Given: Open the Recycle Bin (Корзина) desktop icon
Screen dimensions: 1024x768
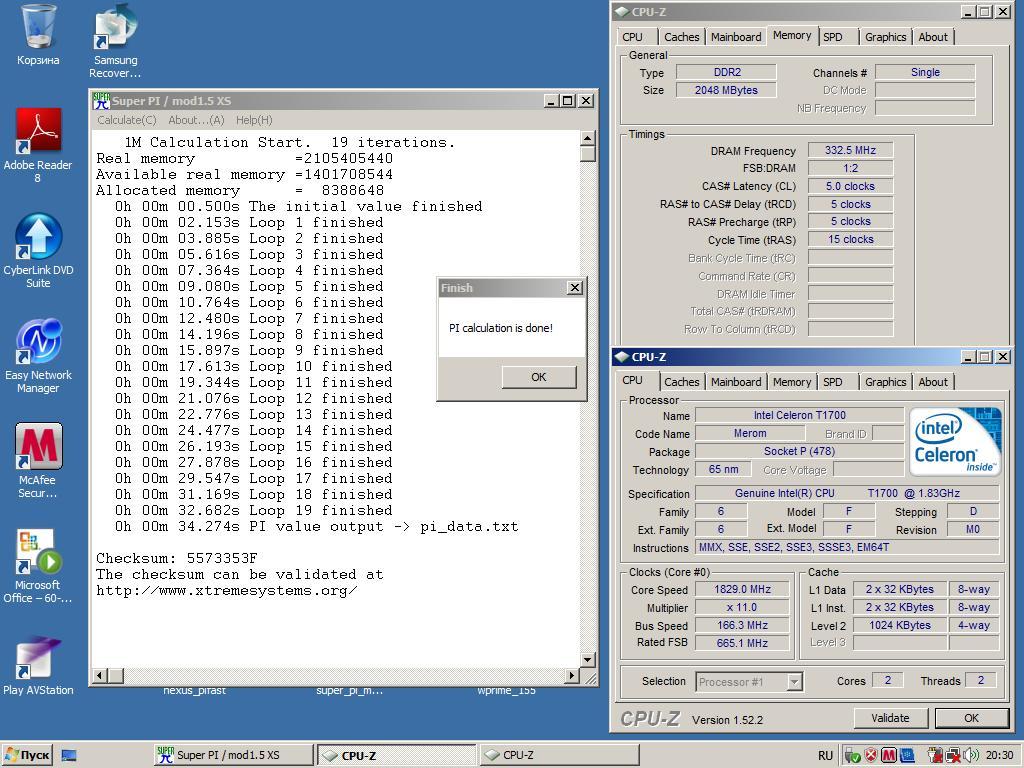Looking at the screenshot, I should pyautogui.click(x=38, y=34).
